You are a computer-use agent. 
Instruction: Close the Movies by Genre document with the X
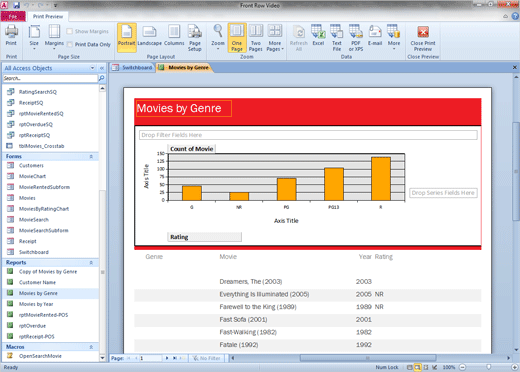click(x=515, y=68)
